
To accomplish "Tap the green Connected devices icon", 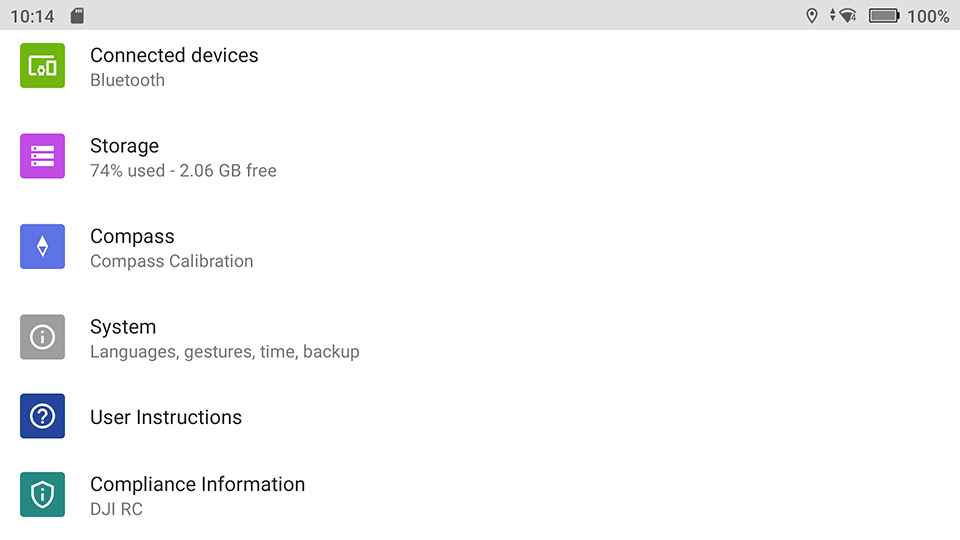I will (42, 66).
